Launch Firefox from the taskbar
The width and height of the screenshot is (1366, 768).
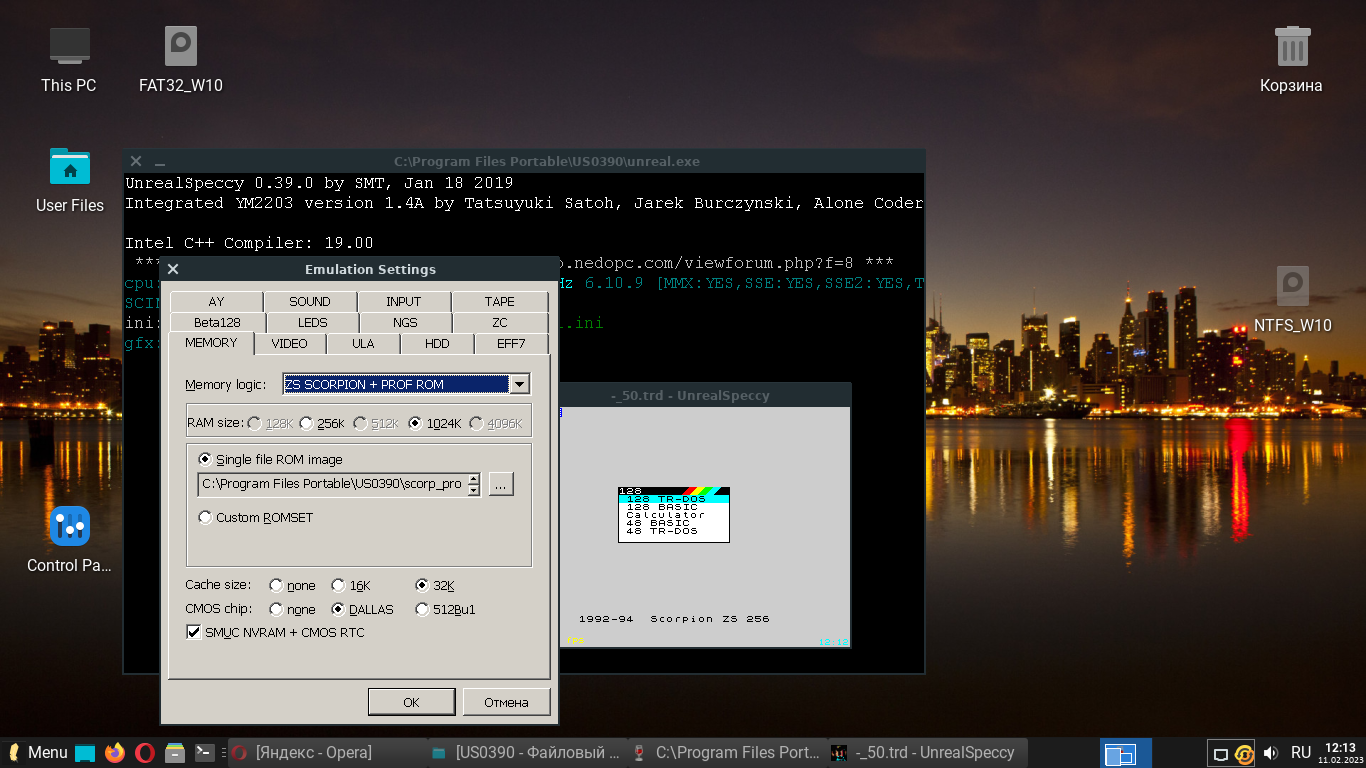click(x=115, y=753)
